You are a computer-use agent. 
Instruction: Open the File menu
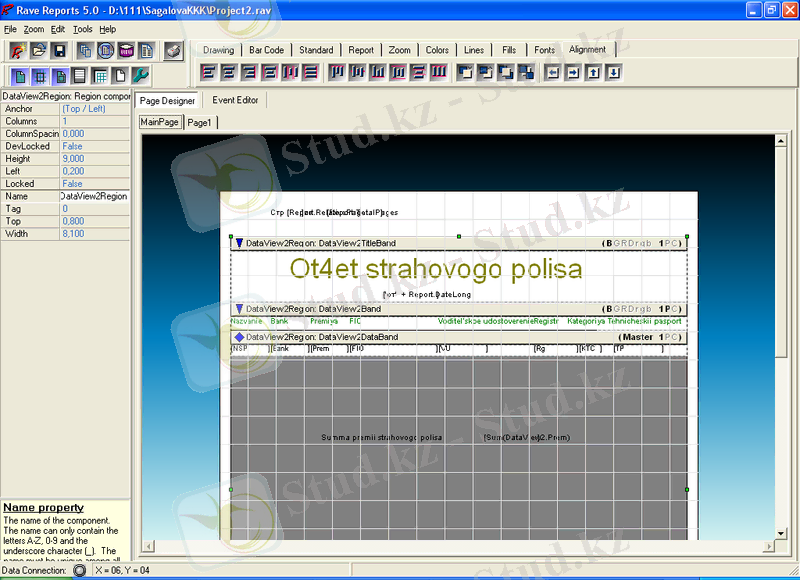pyautogui.click(x=10, y=29)
